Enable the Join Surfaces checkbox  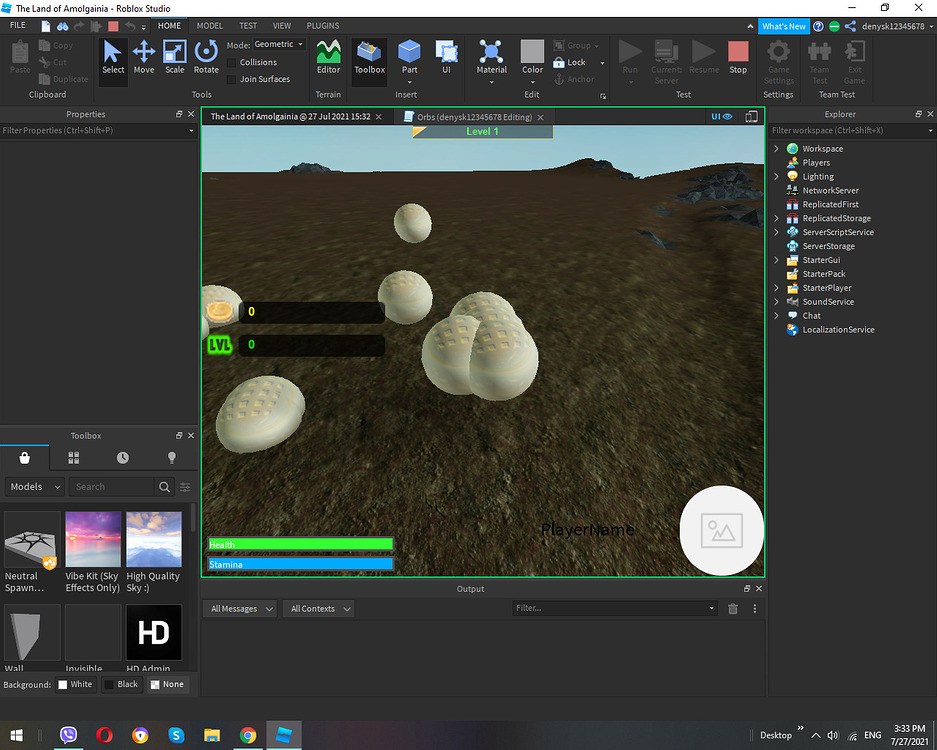pyautogui.click(x=232, y=79)
